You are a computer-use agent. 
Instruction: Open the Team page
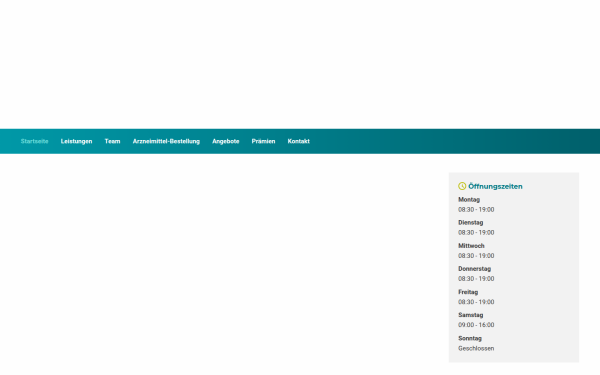pos(112,141)
